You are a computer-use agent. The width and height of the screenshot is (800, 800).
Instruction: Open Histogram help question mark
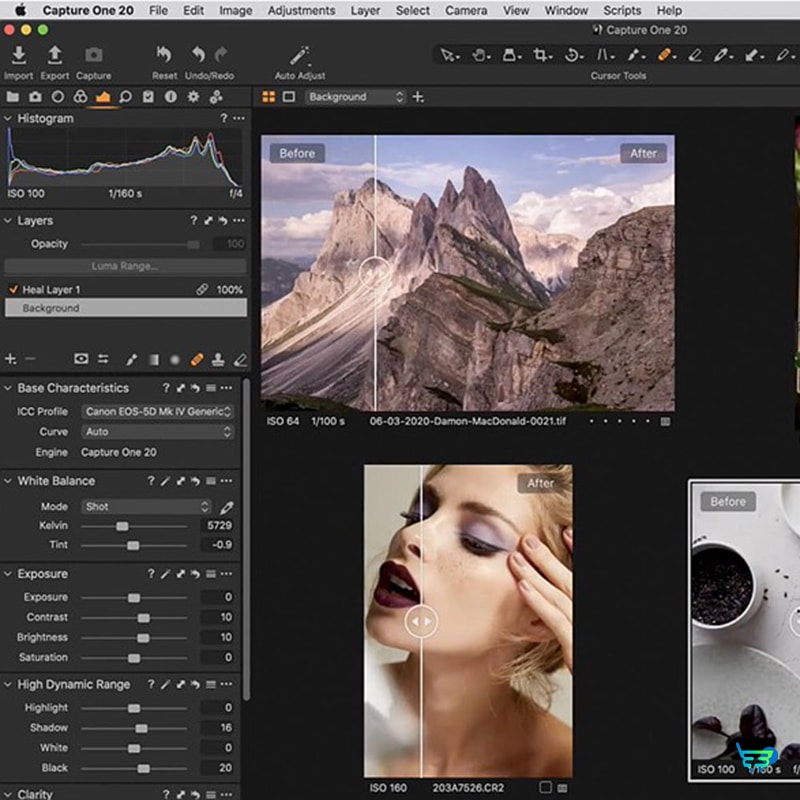[x=223, y=118]
